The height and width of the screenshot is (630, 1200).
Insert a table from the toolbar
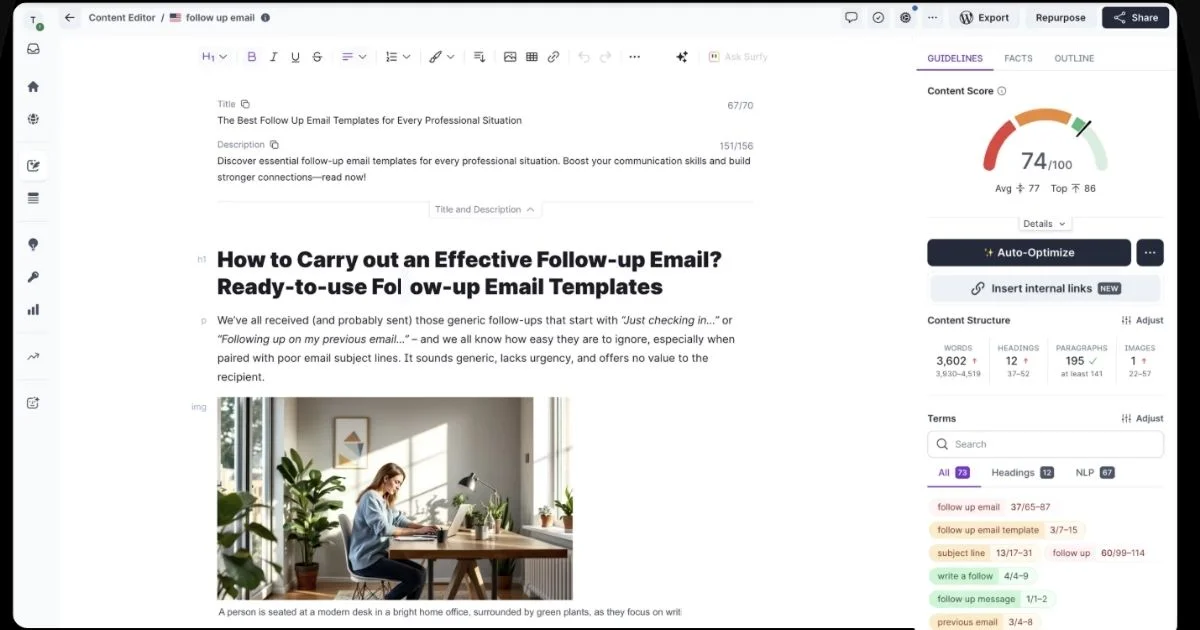click(532, 57)
